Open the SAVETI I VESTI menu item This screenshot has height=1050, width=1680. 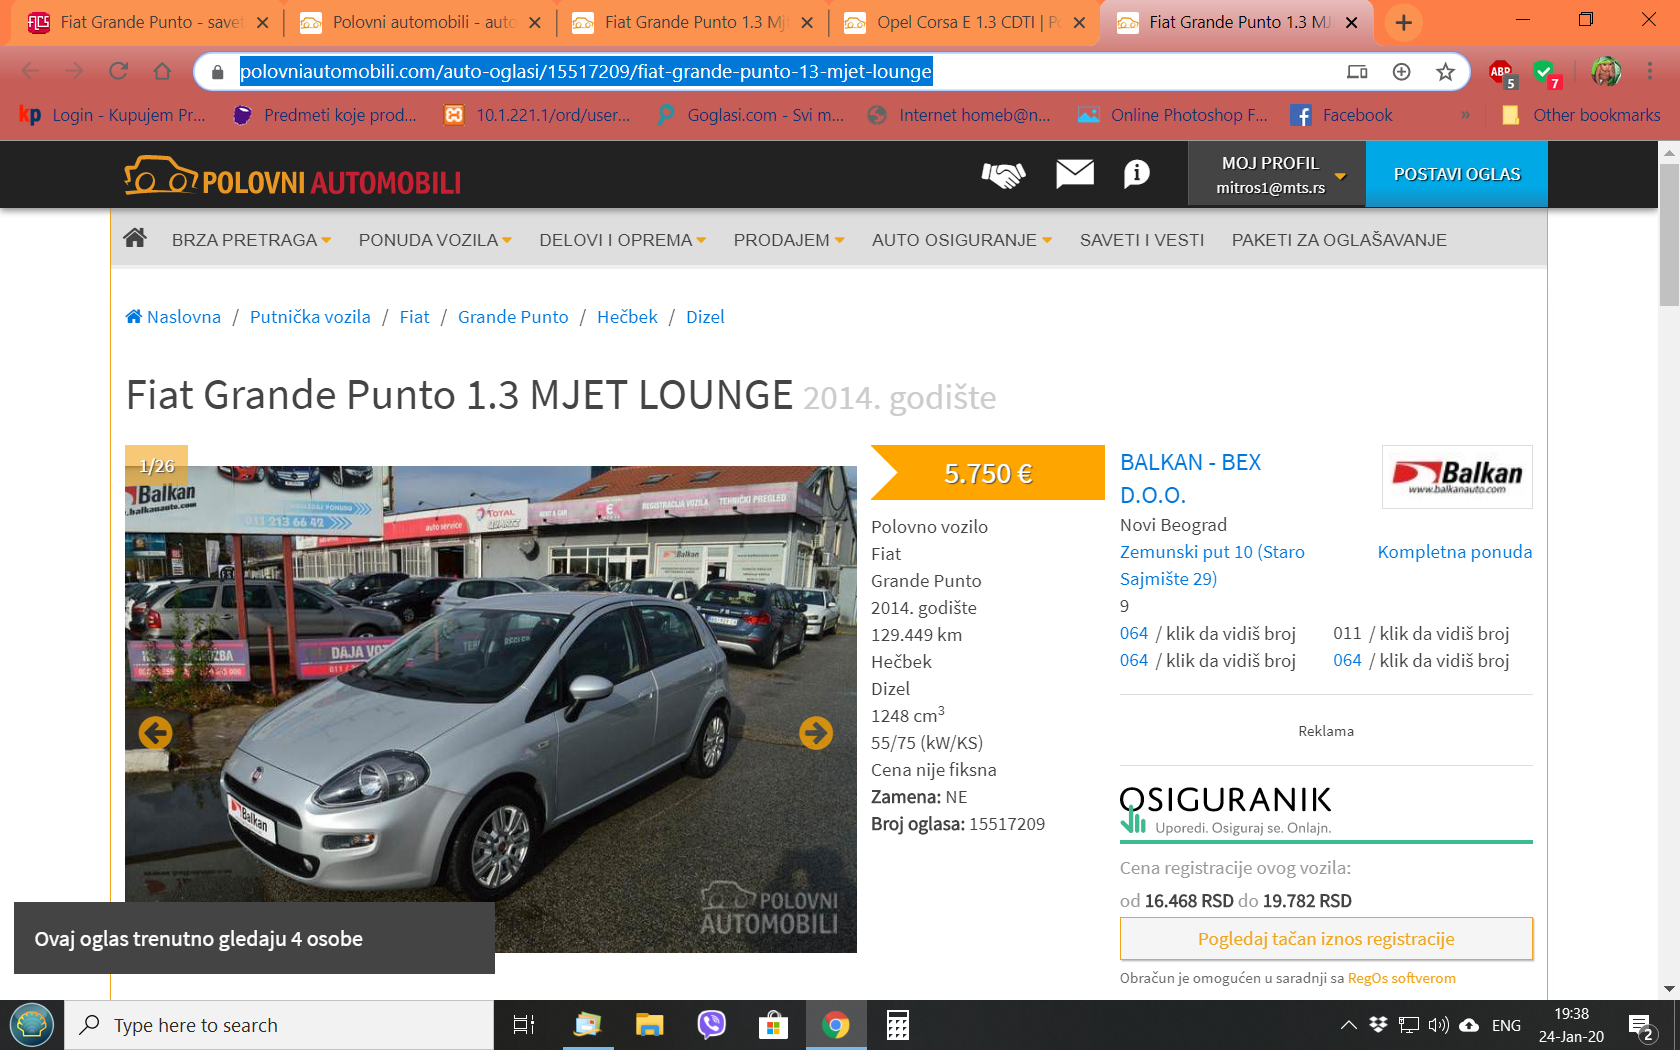coord(1142,240)
